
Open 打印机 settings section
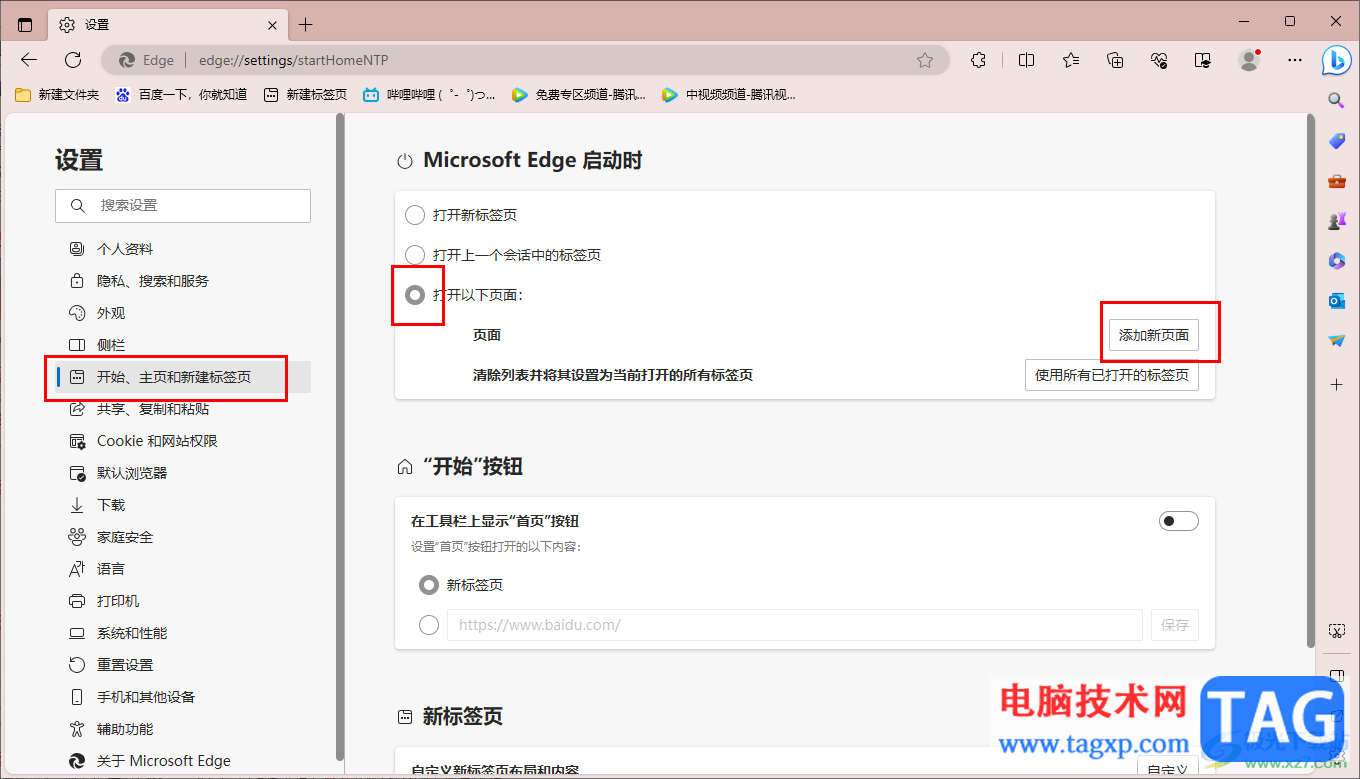coord(183,601)
